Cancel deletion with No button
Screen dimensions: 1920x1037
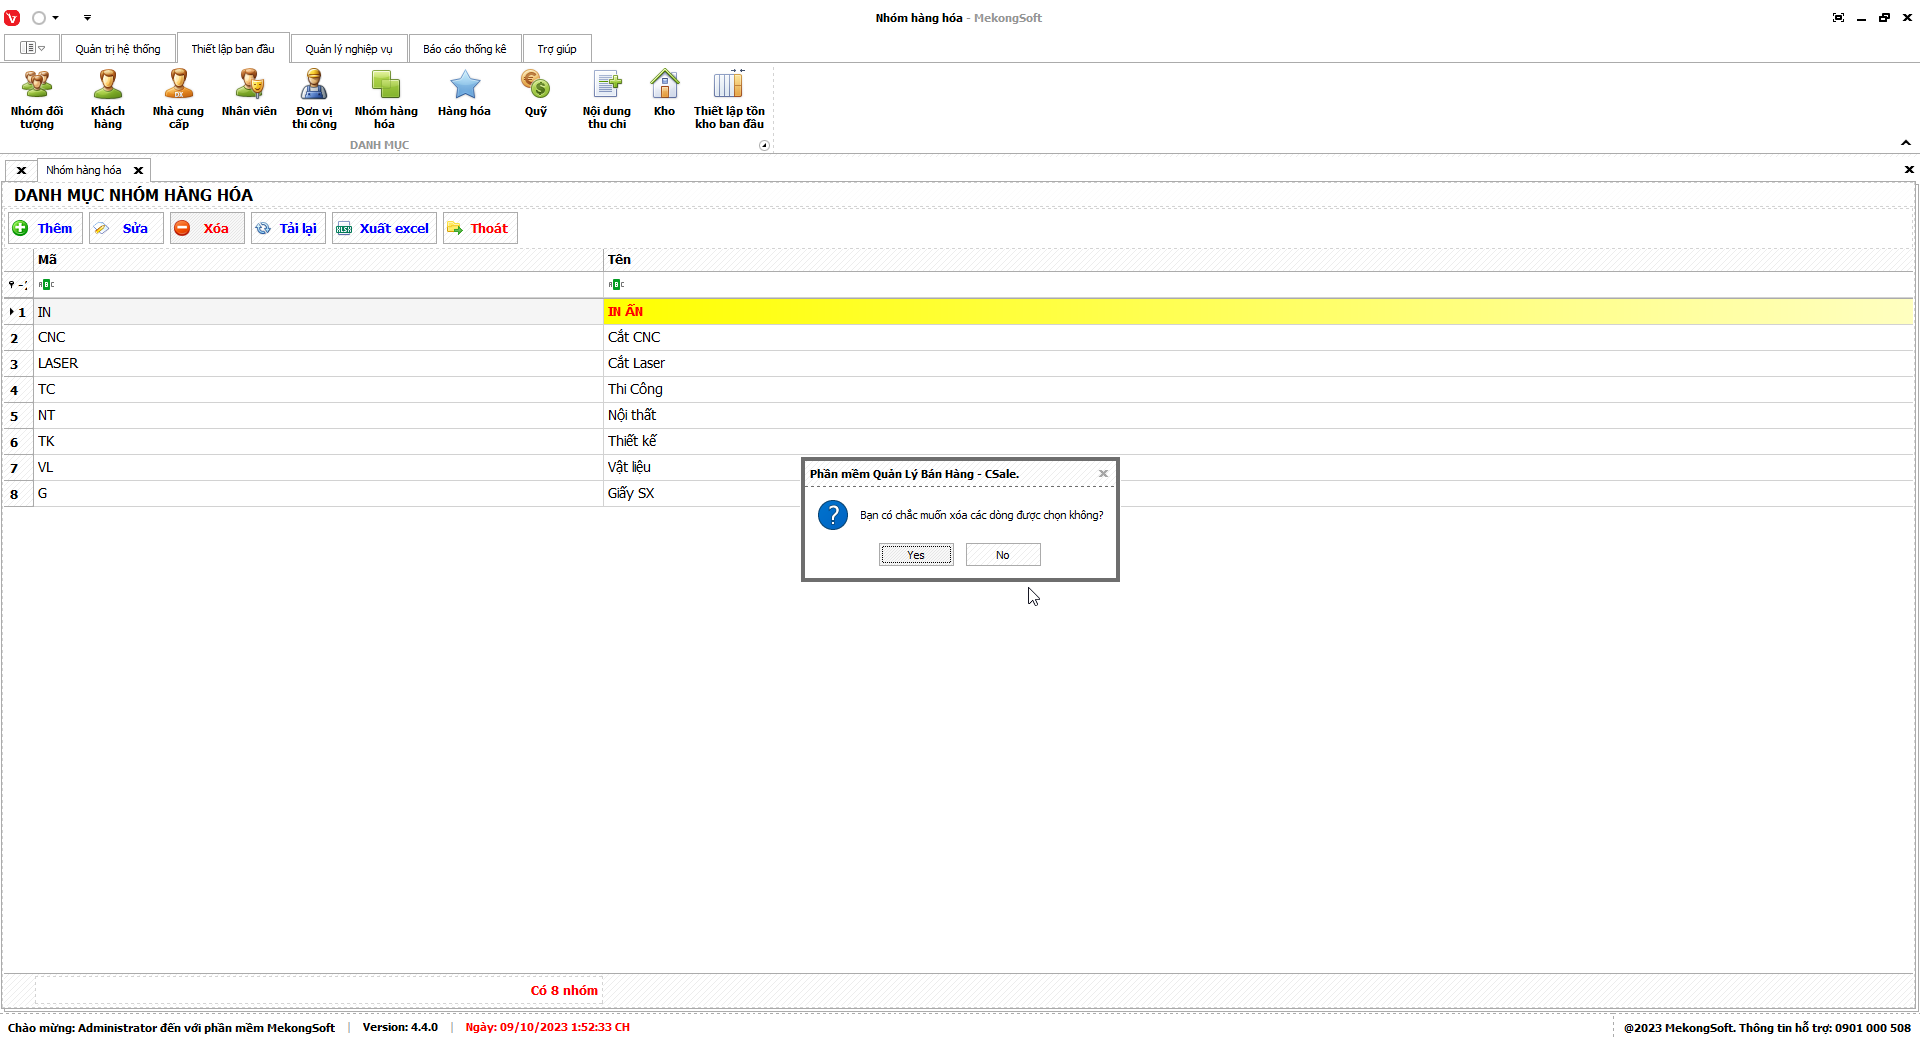[x=1003, y=555]
